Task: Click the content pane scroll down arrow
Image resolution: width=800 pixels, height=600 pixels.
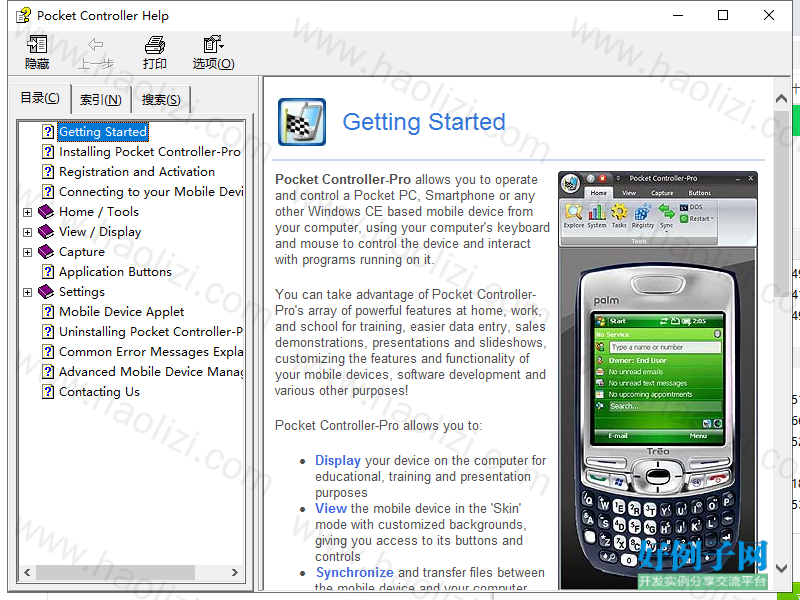Action: 781,568
